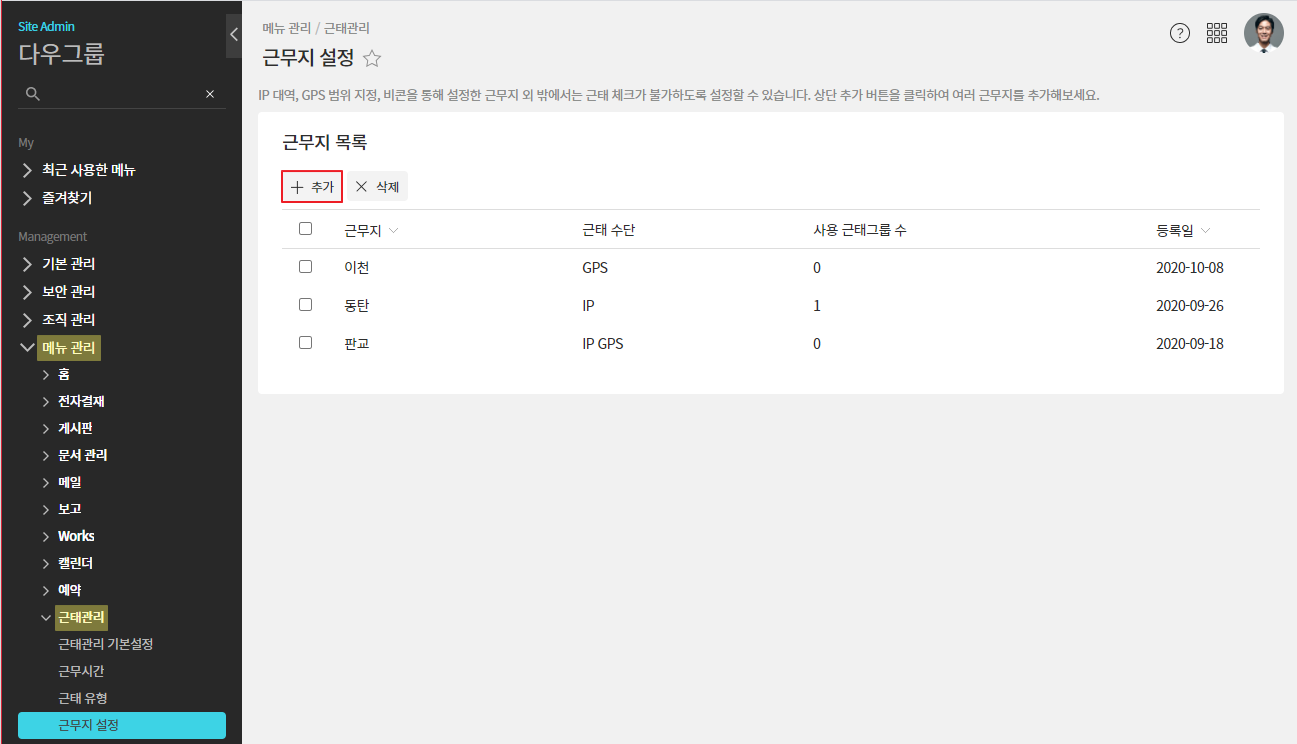Click the user profile avatar

point(1263,33)
